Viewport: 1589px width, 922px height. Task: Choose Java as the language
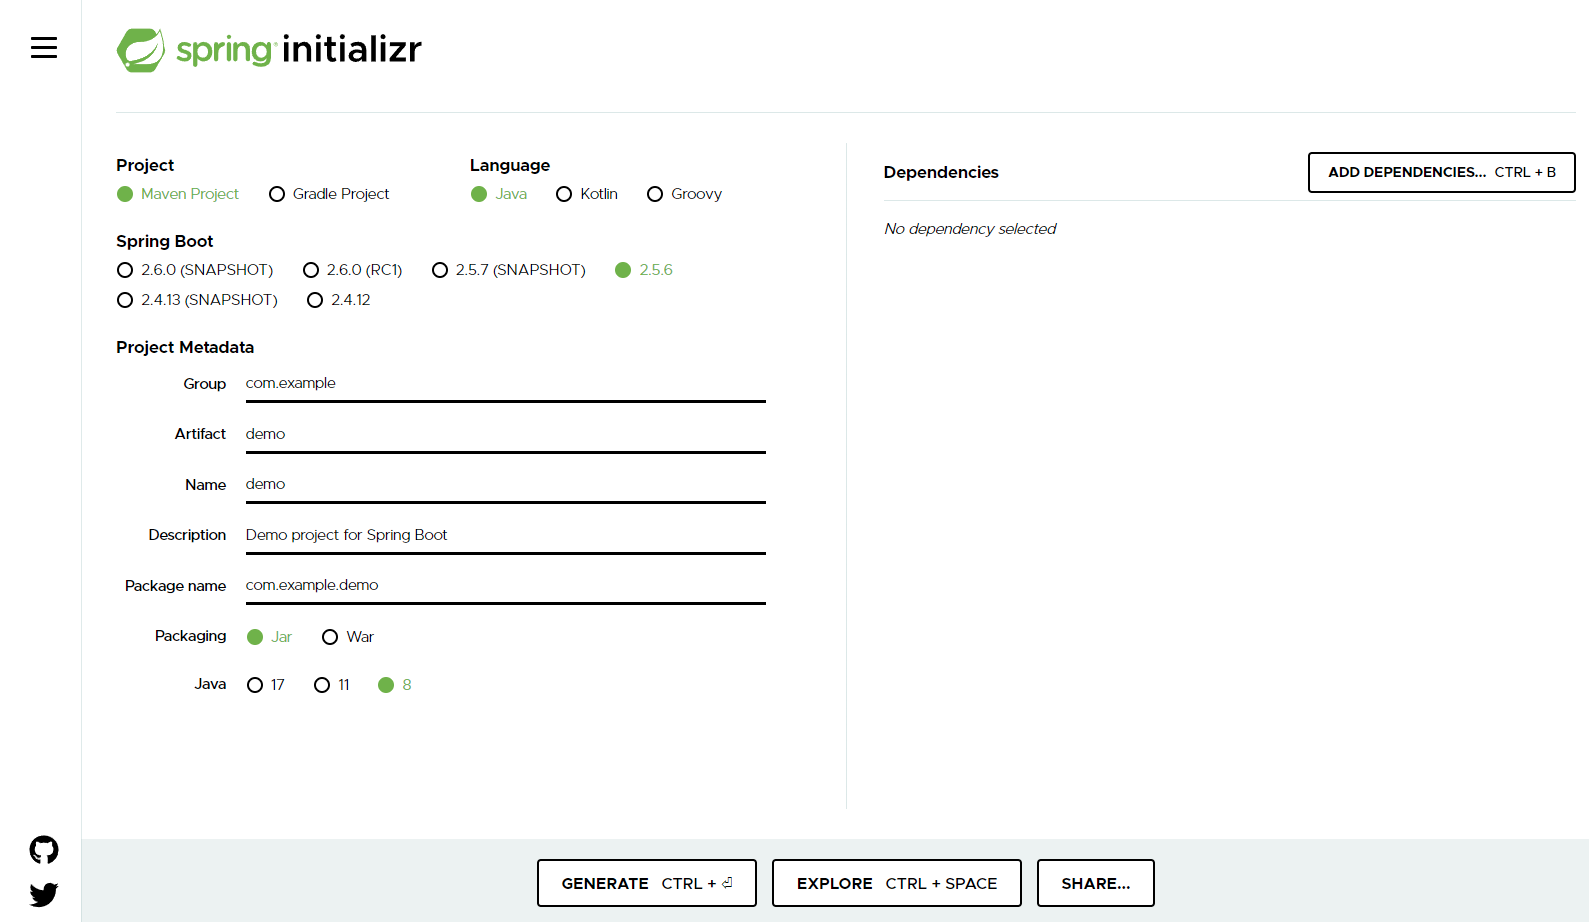point(499,194)
